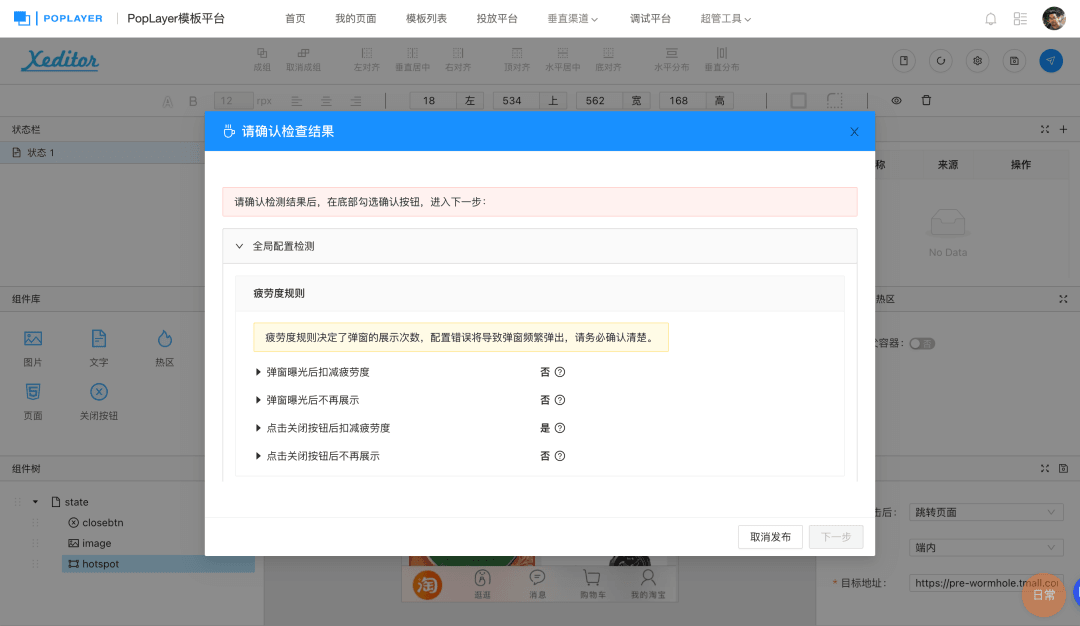This screenshot has width=1080, height=626.
Task: Add the 关闭按钮 close button component
Action: (x=98, y=401)
